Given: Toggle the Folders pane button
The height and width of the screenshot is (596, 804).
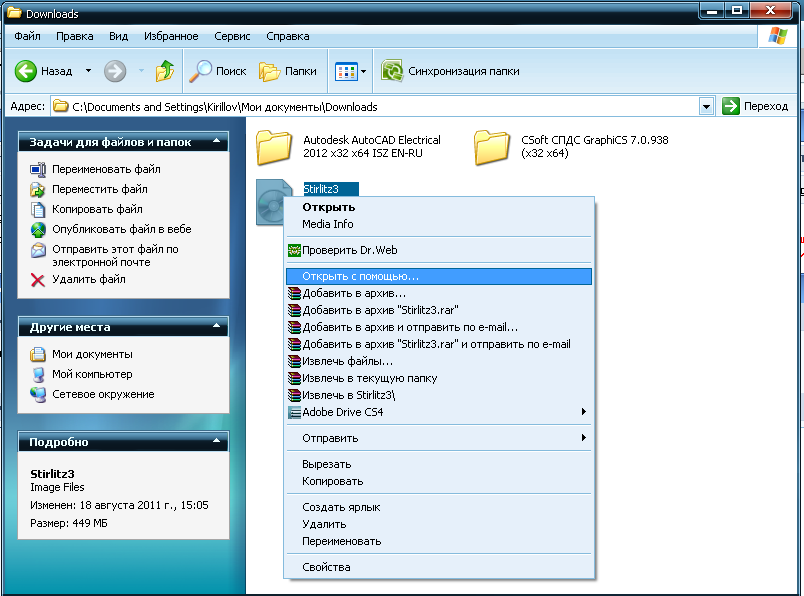Looking at the screenshot, I should pos(288,71).
